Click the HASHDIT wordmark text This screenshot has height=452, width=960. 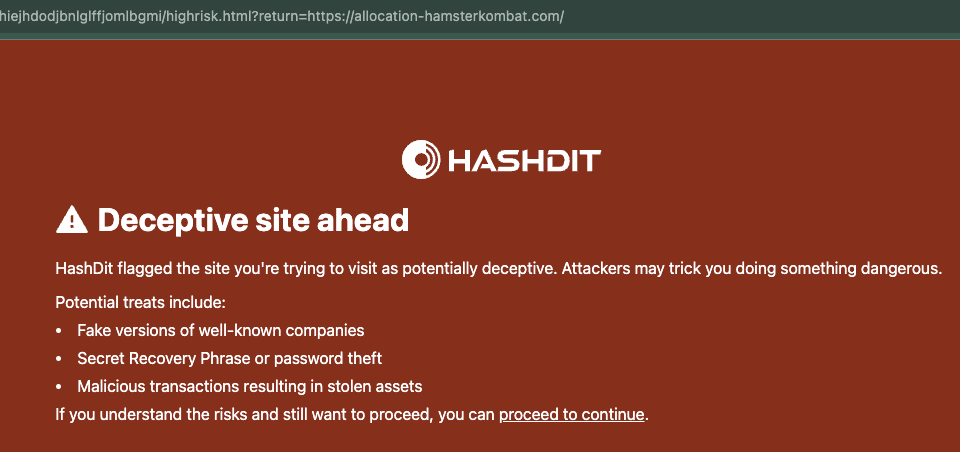(x=523, y=161)
